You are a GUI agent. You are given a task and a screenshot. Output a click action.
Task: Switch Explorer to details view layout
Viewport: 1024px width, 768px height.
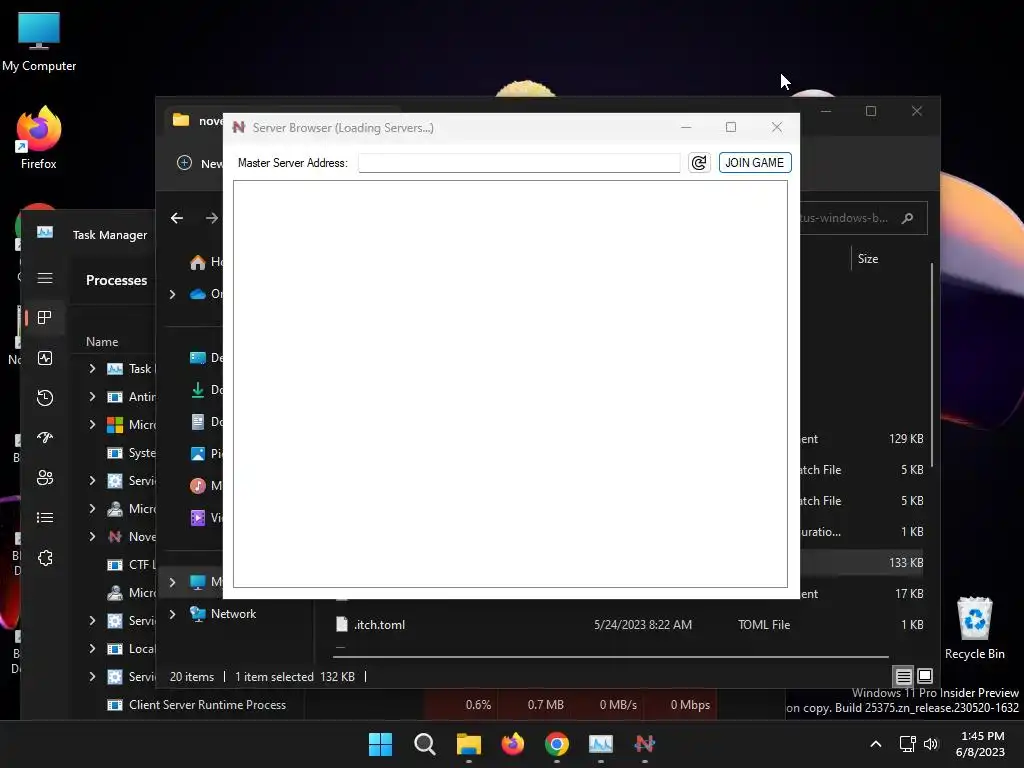tap(903, 677)
